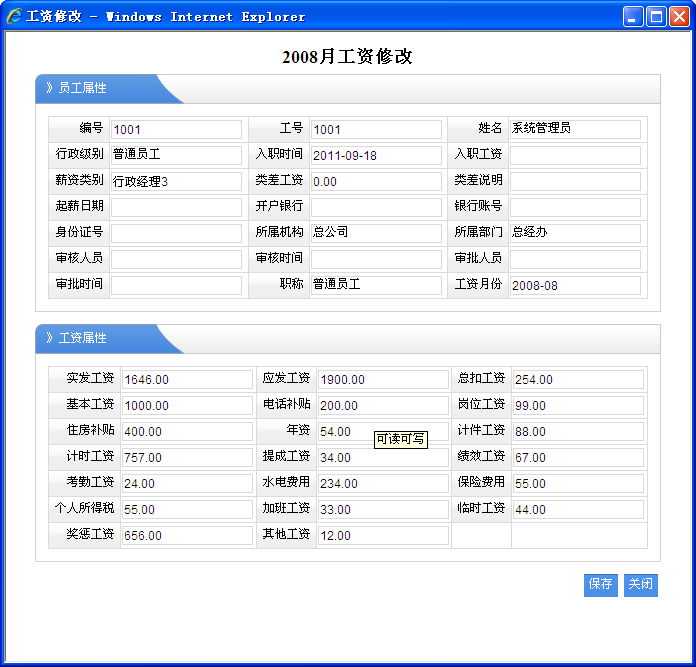Focus the 薪资类别 field
This screenshot has width=696, height=667.
pyautogui.click(x=176, y=181)
